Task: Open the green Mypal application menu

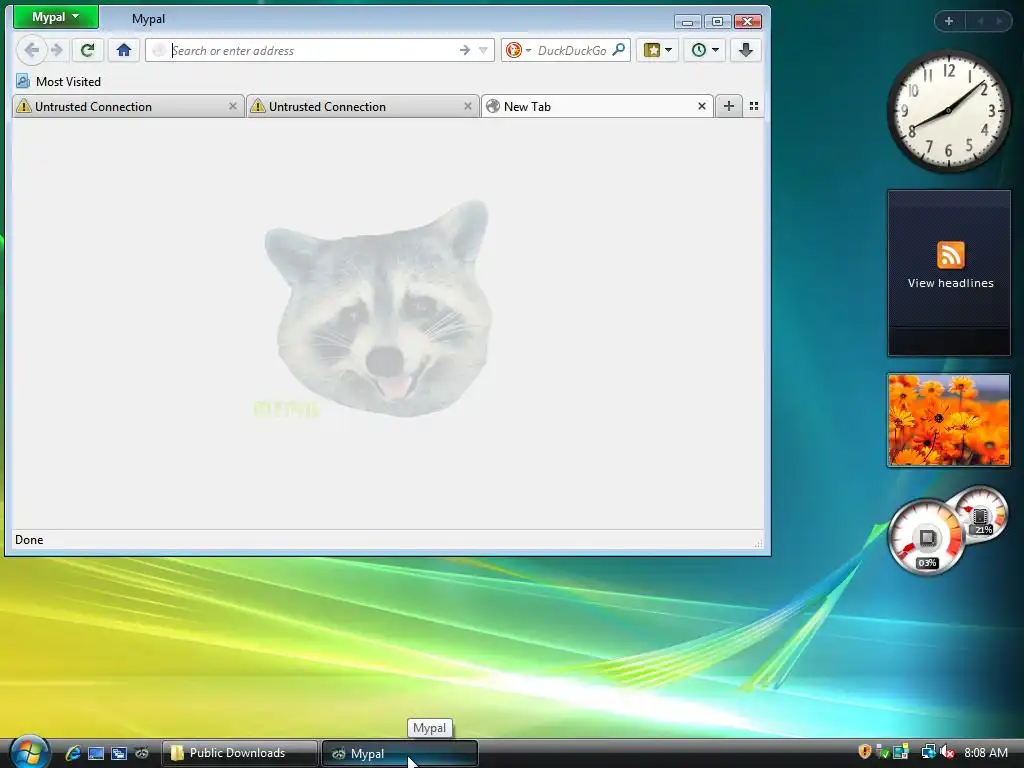Action: (x=56, y=17)
